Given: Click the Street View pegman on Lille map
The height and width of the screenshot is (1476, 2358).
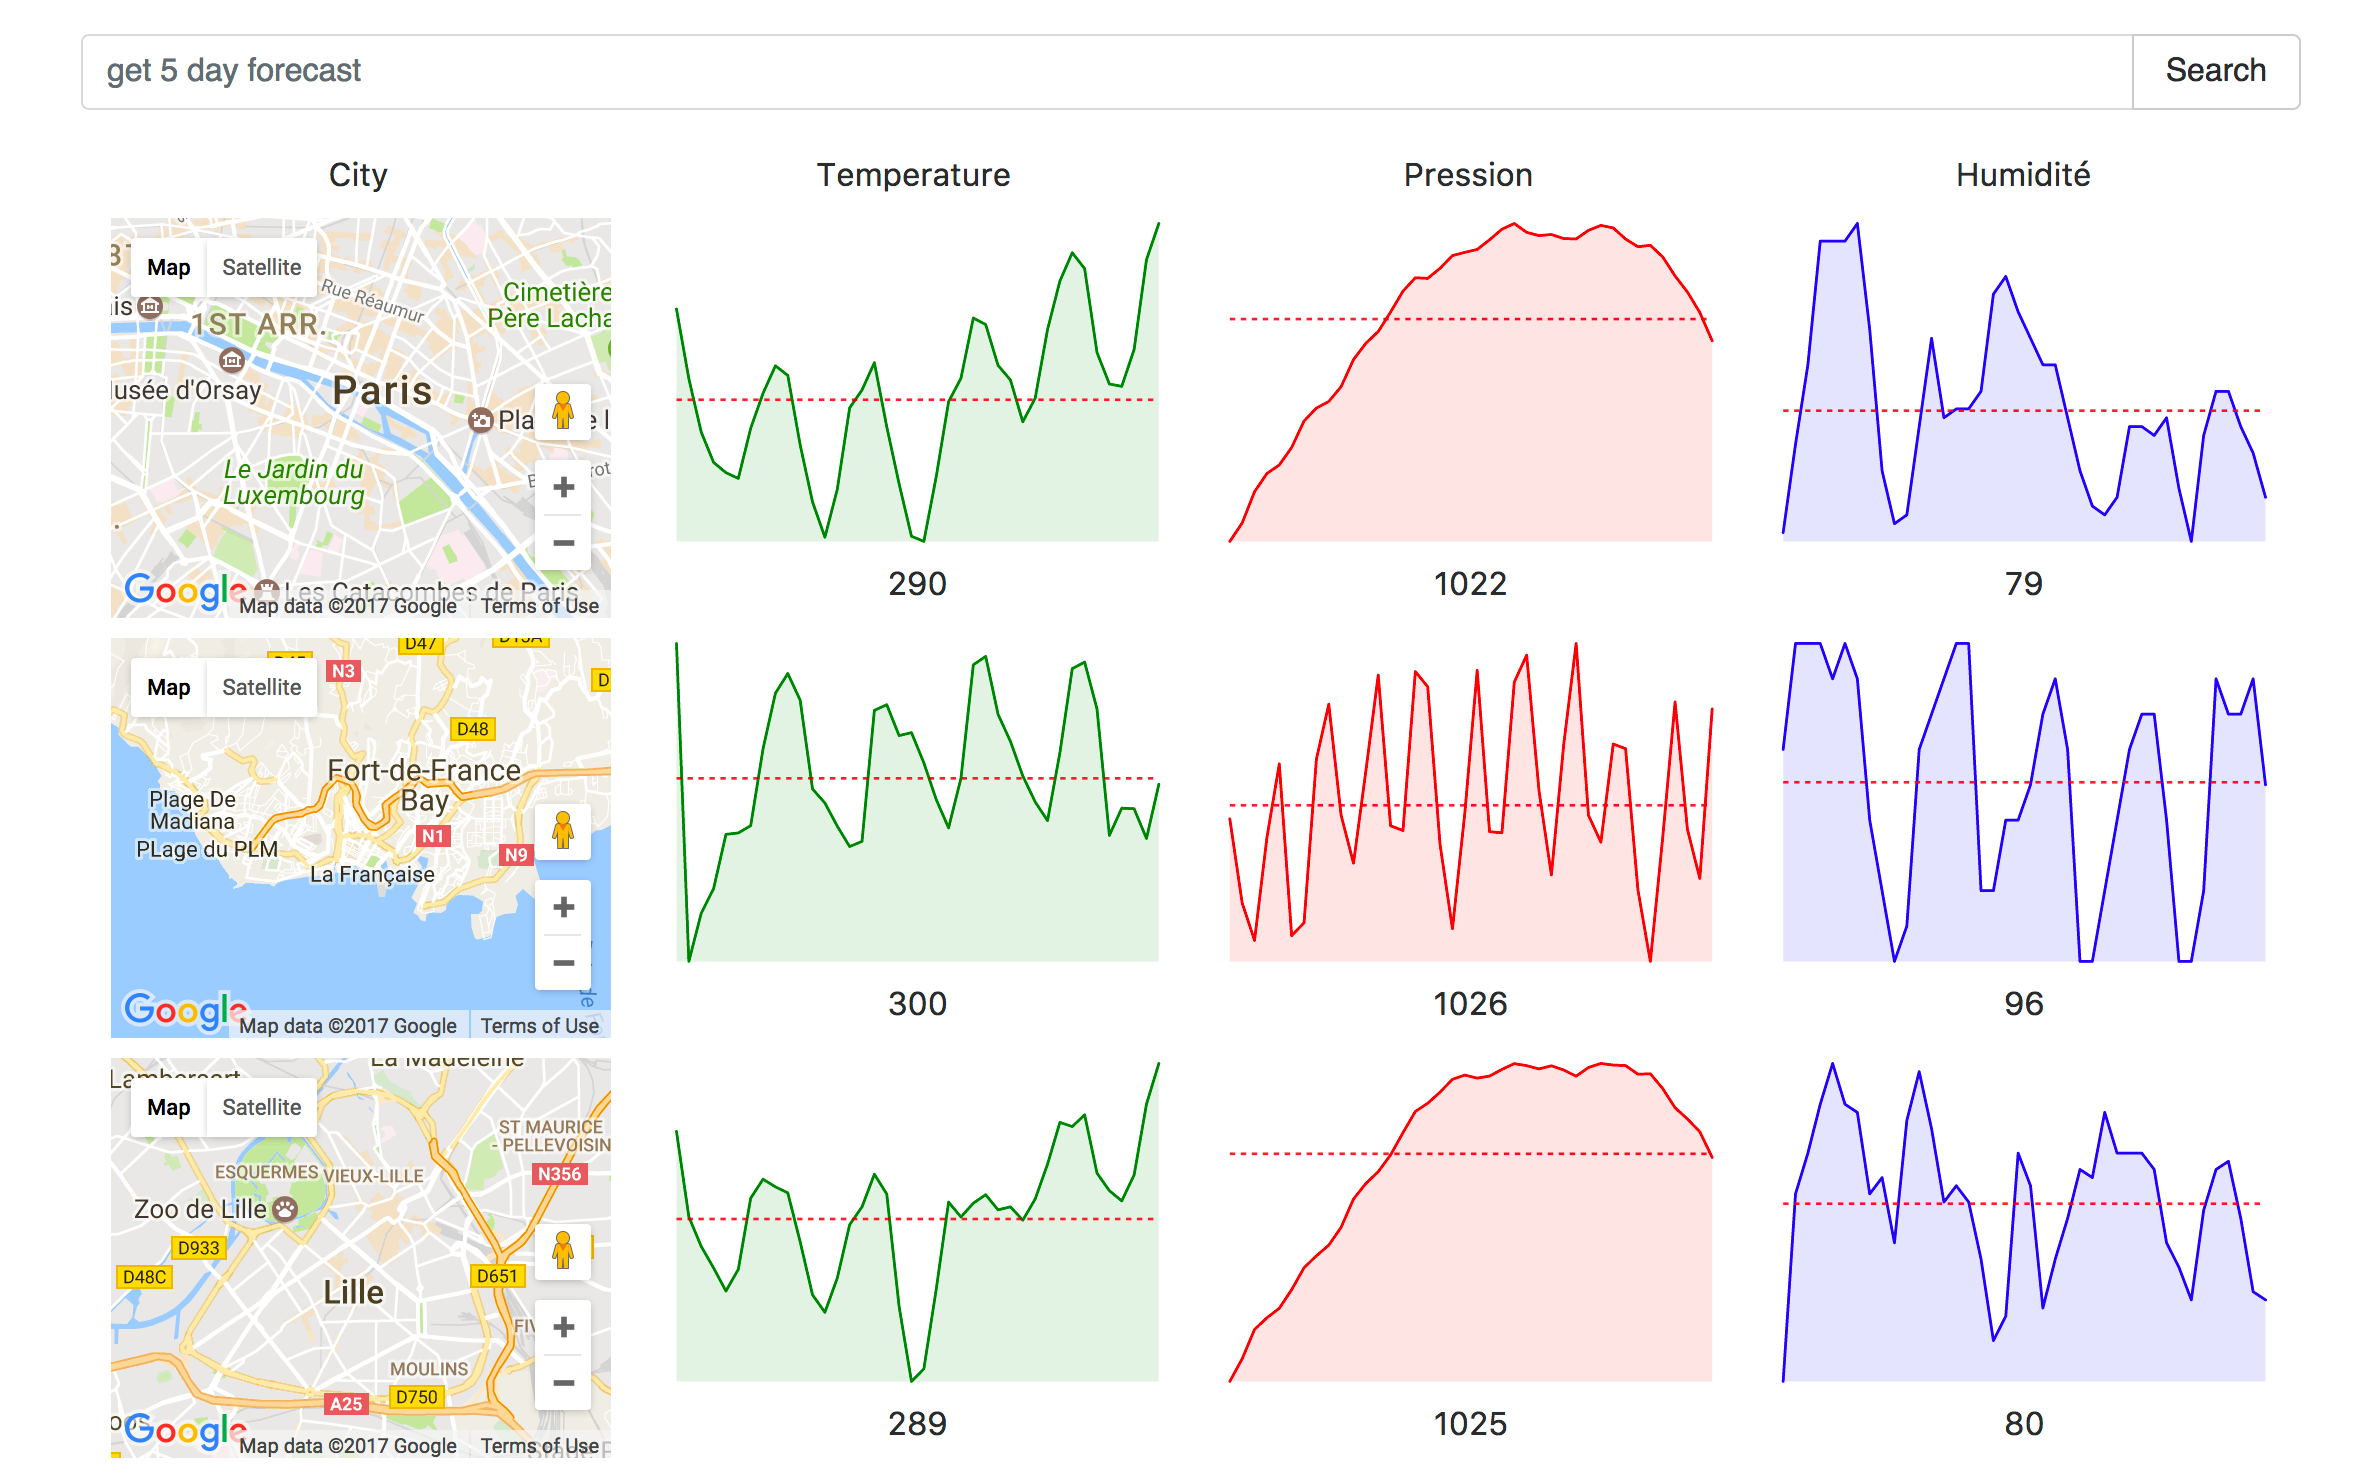Looking at the screenshot, I should tap(563, 1251).
